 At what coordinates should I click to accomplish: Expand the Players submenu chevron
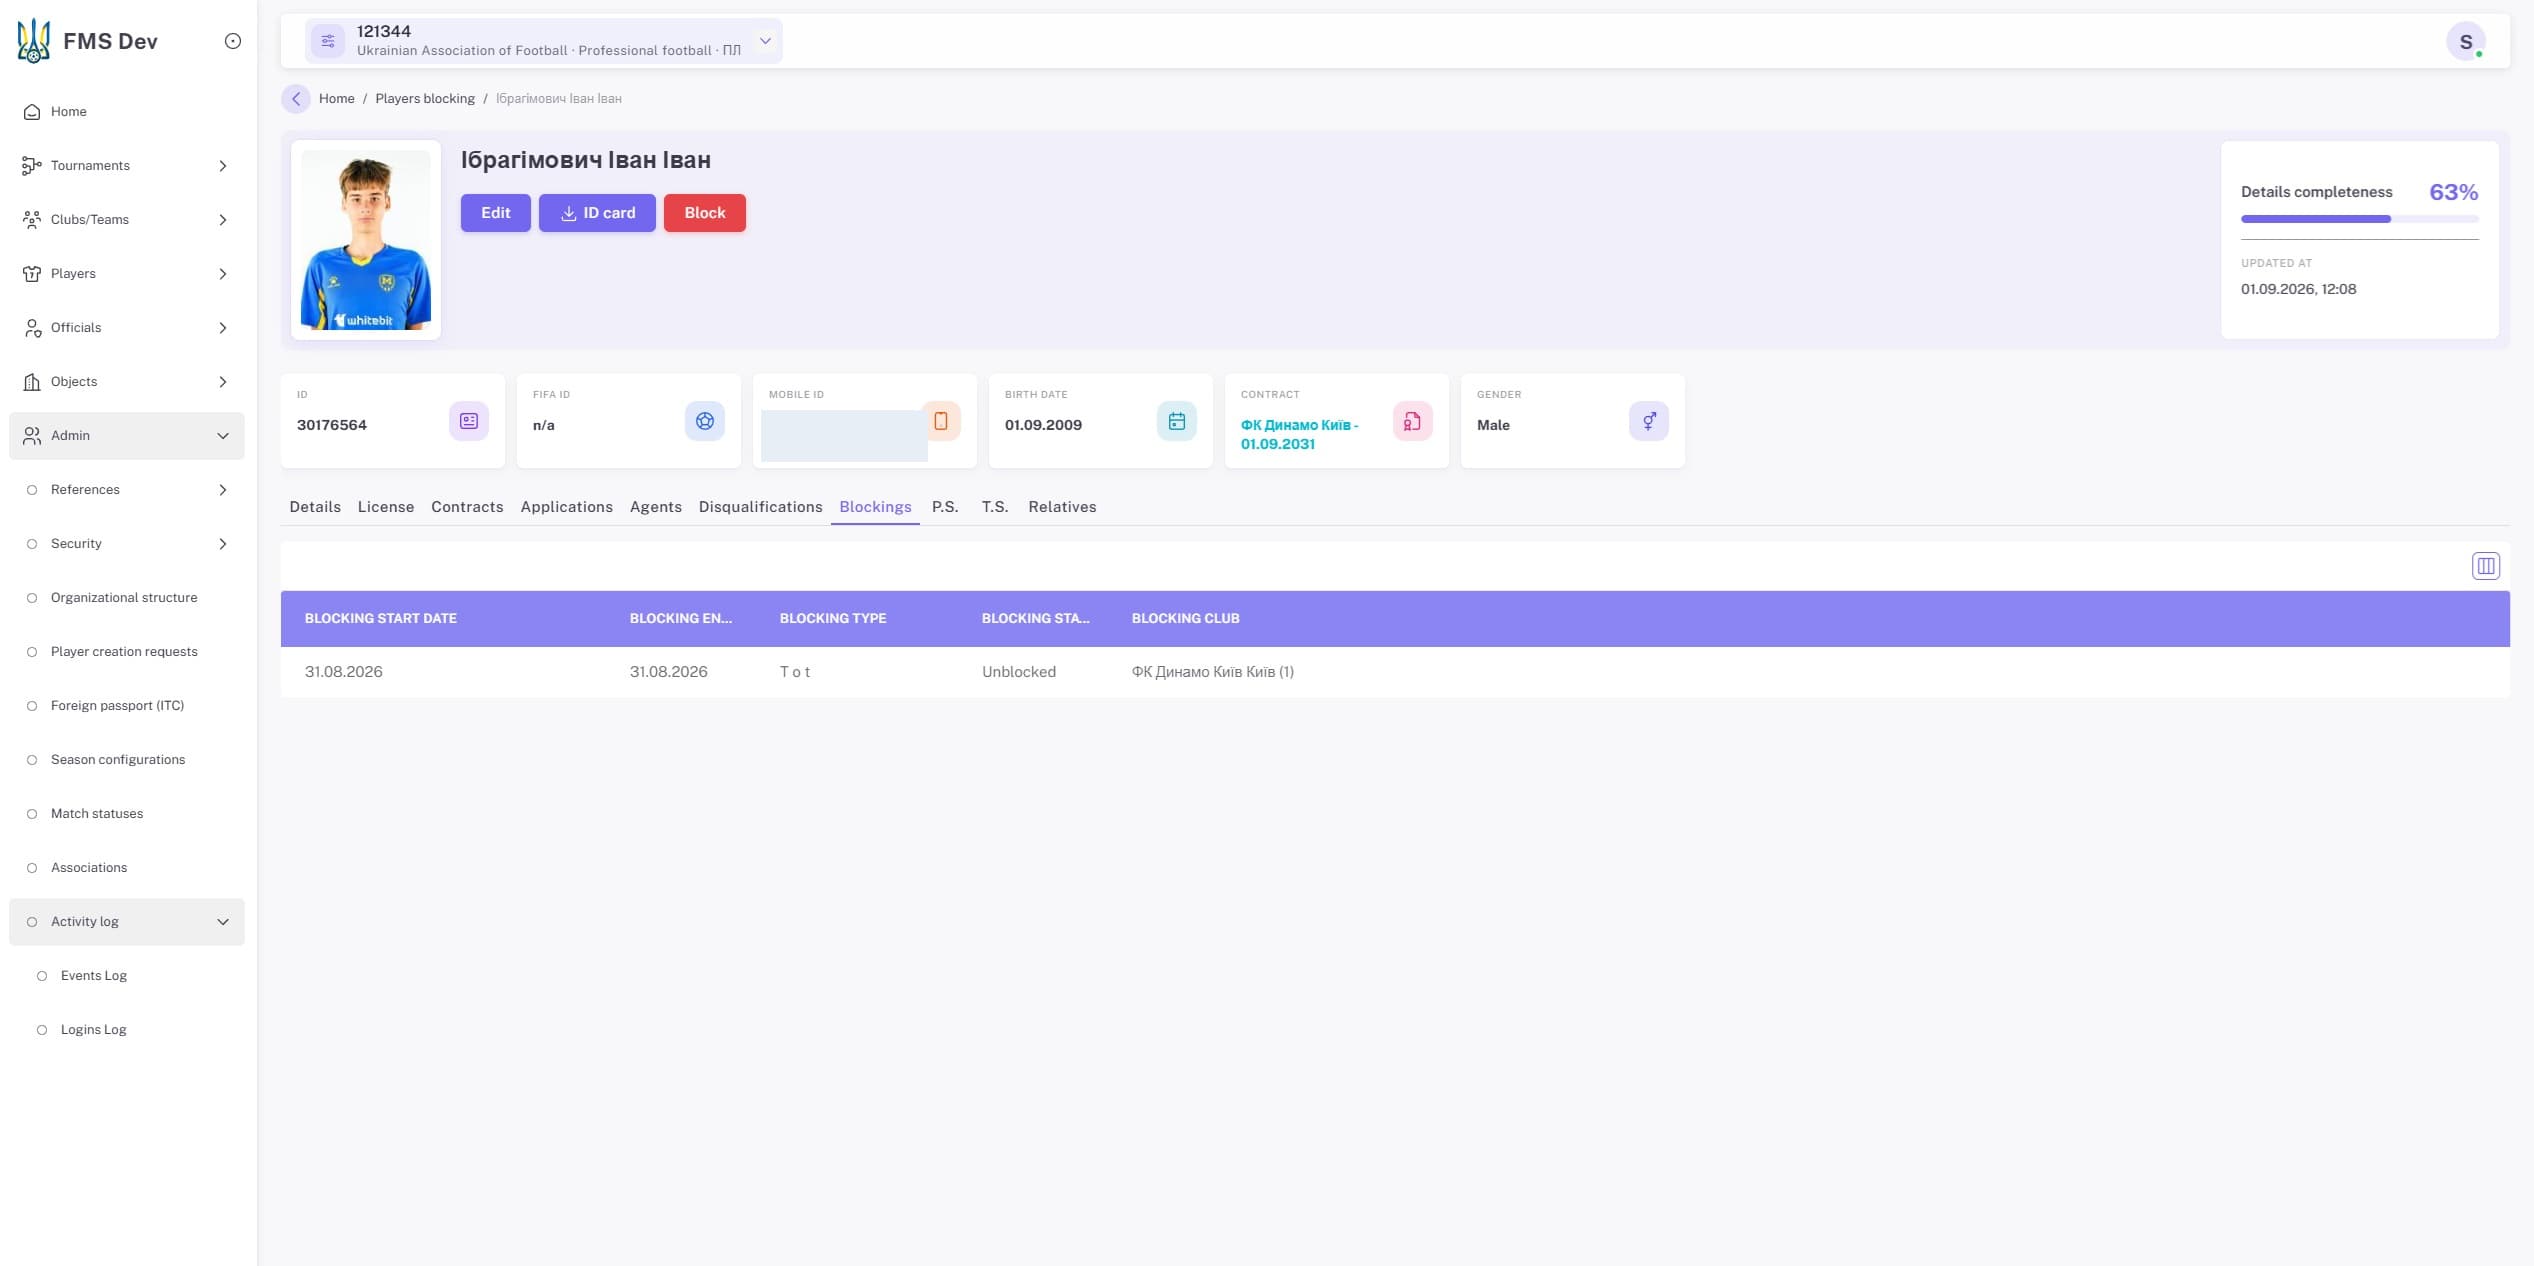coord(223,274)
